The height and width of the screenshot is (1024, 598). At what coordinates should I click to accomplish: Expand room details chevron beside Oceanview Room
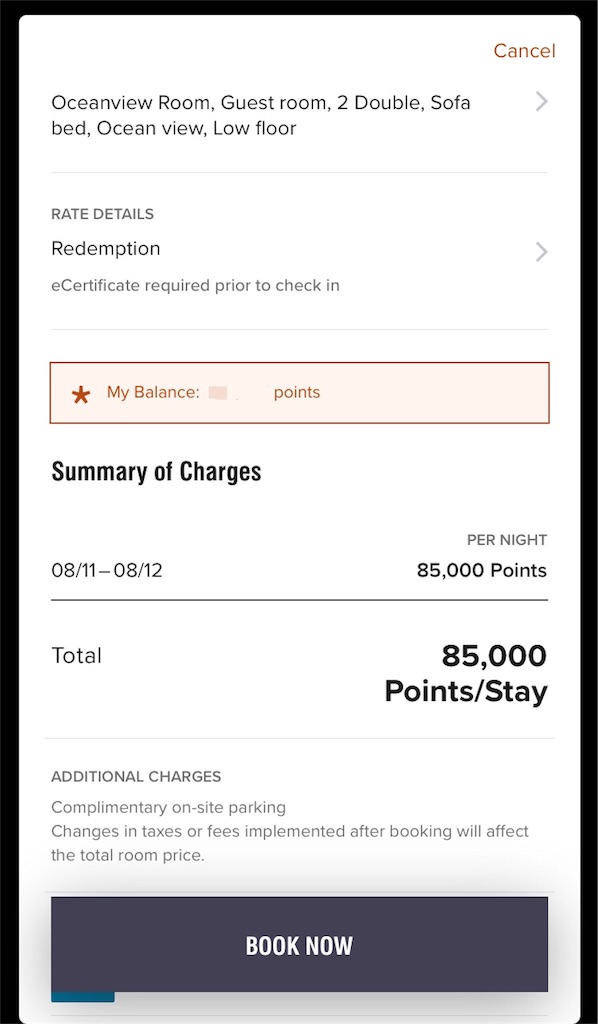pyautogui.click(x=541, y=102)
